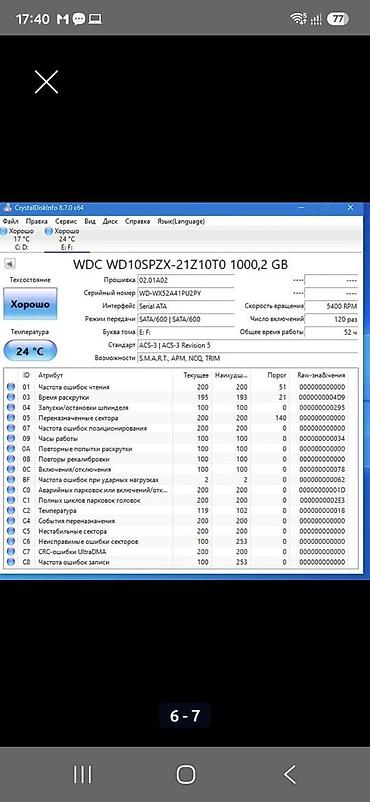Click the ACS-3 Revision 5 standard field
The image size is (370, 802).
tap(248, 345)
